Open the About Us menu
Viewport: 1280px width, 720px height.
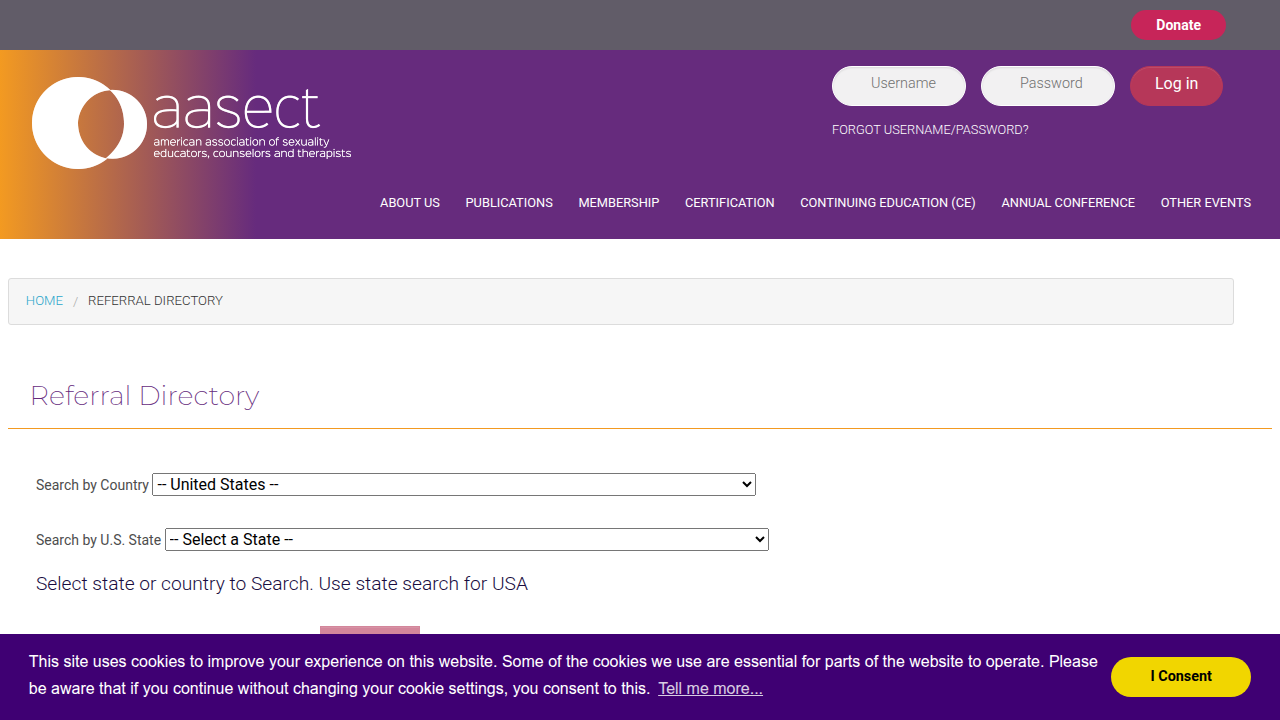click(x=410, y=203)
